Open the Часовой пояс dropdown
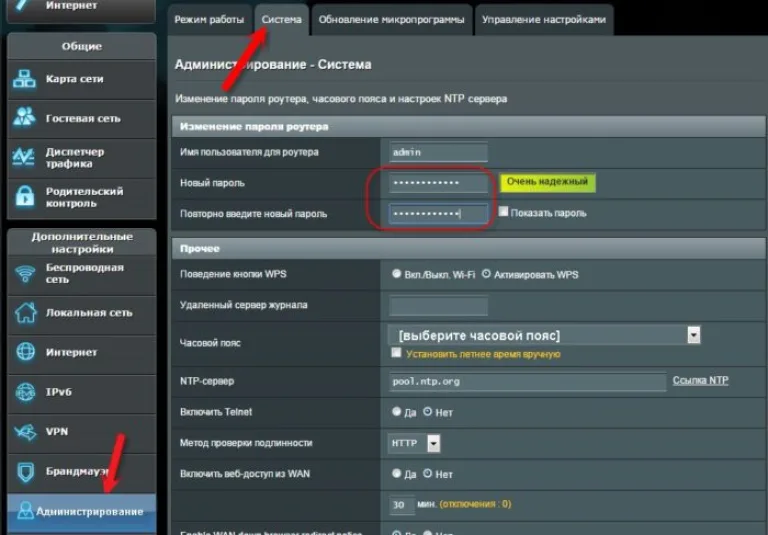768x535 pixels. [544, 335]
